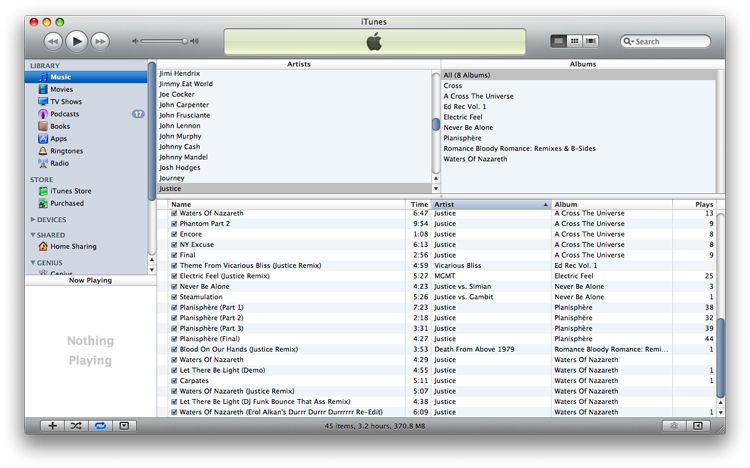Viewport: 750px width, 468px height.
Task: Uncheck the Phantom Part 2 song
Action: click(174, 224)
